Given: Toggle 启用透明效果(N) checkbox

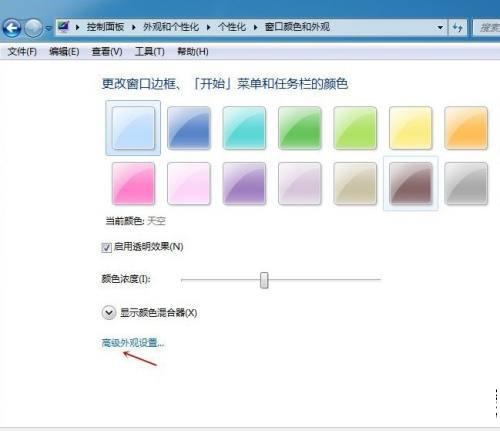Looking at the screenshot, I should (x=106, y=248).
